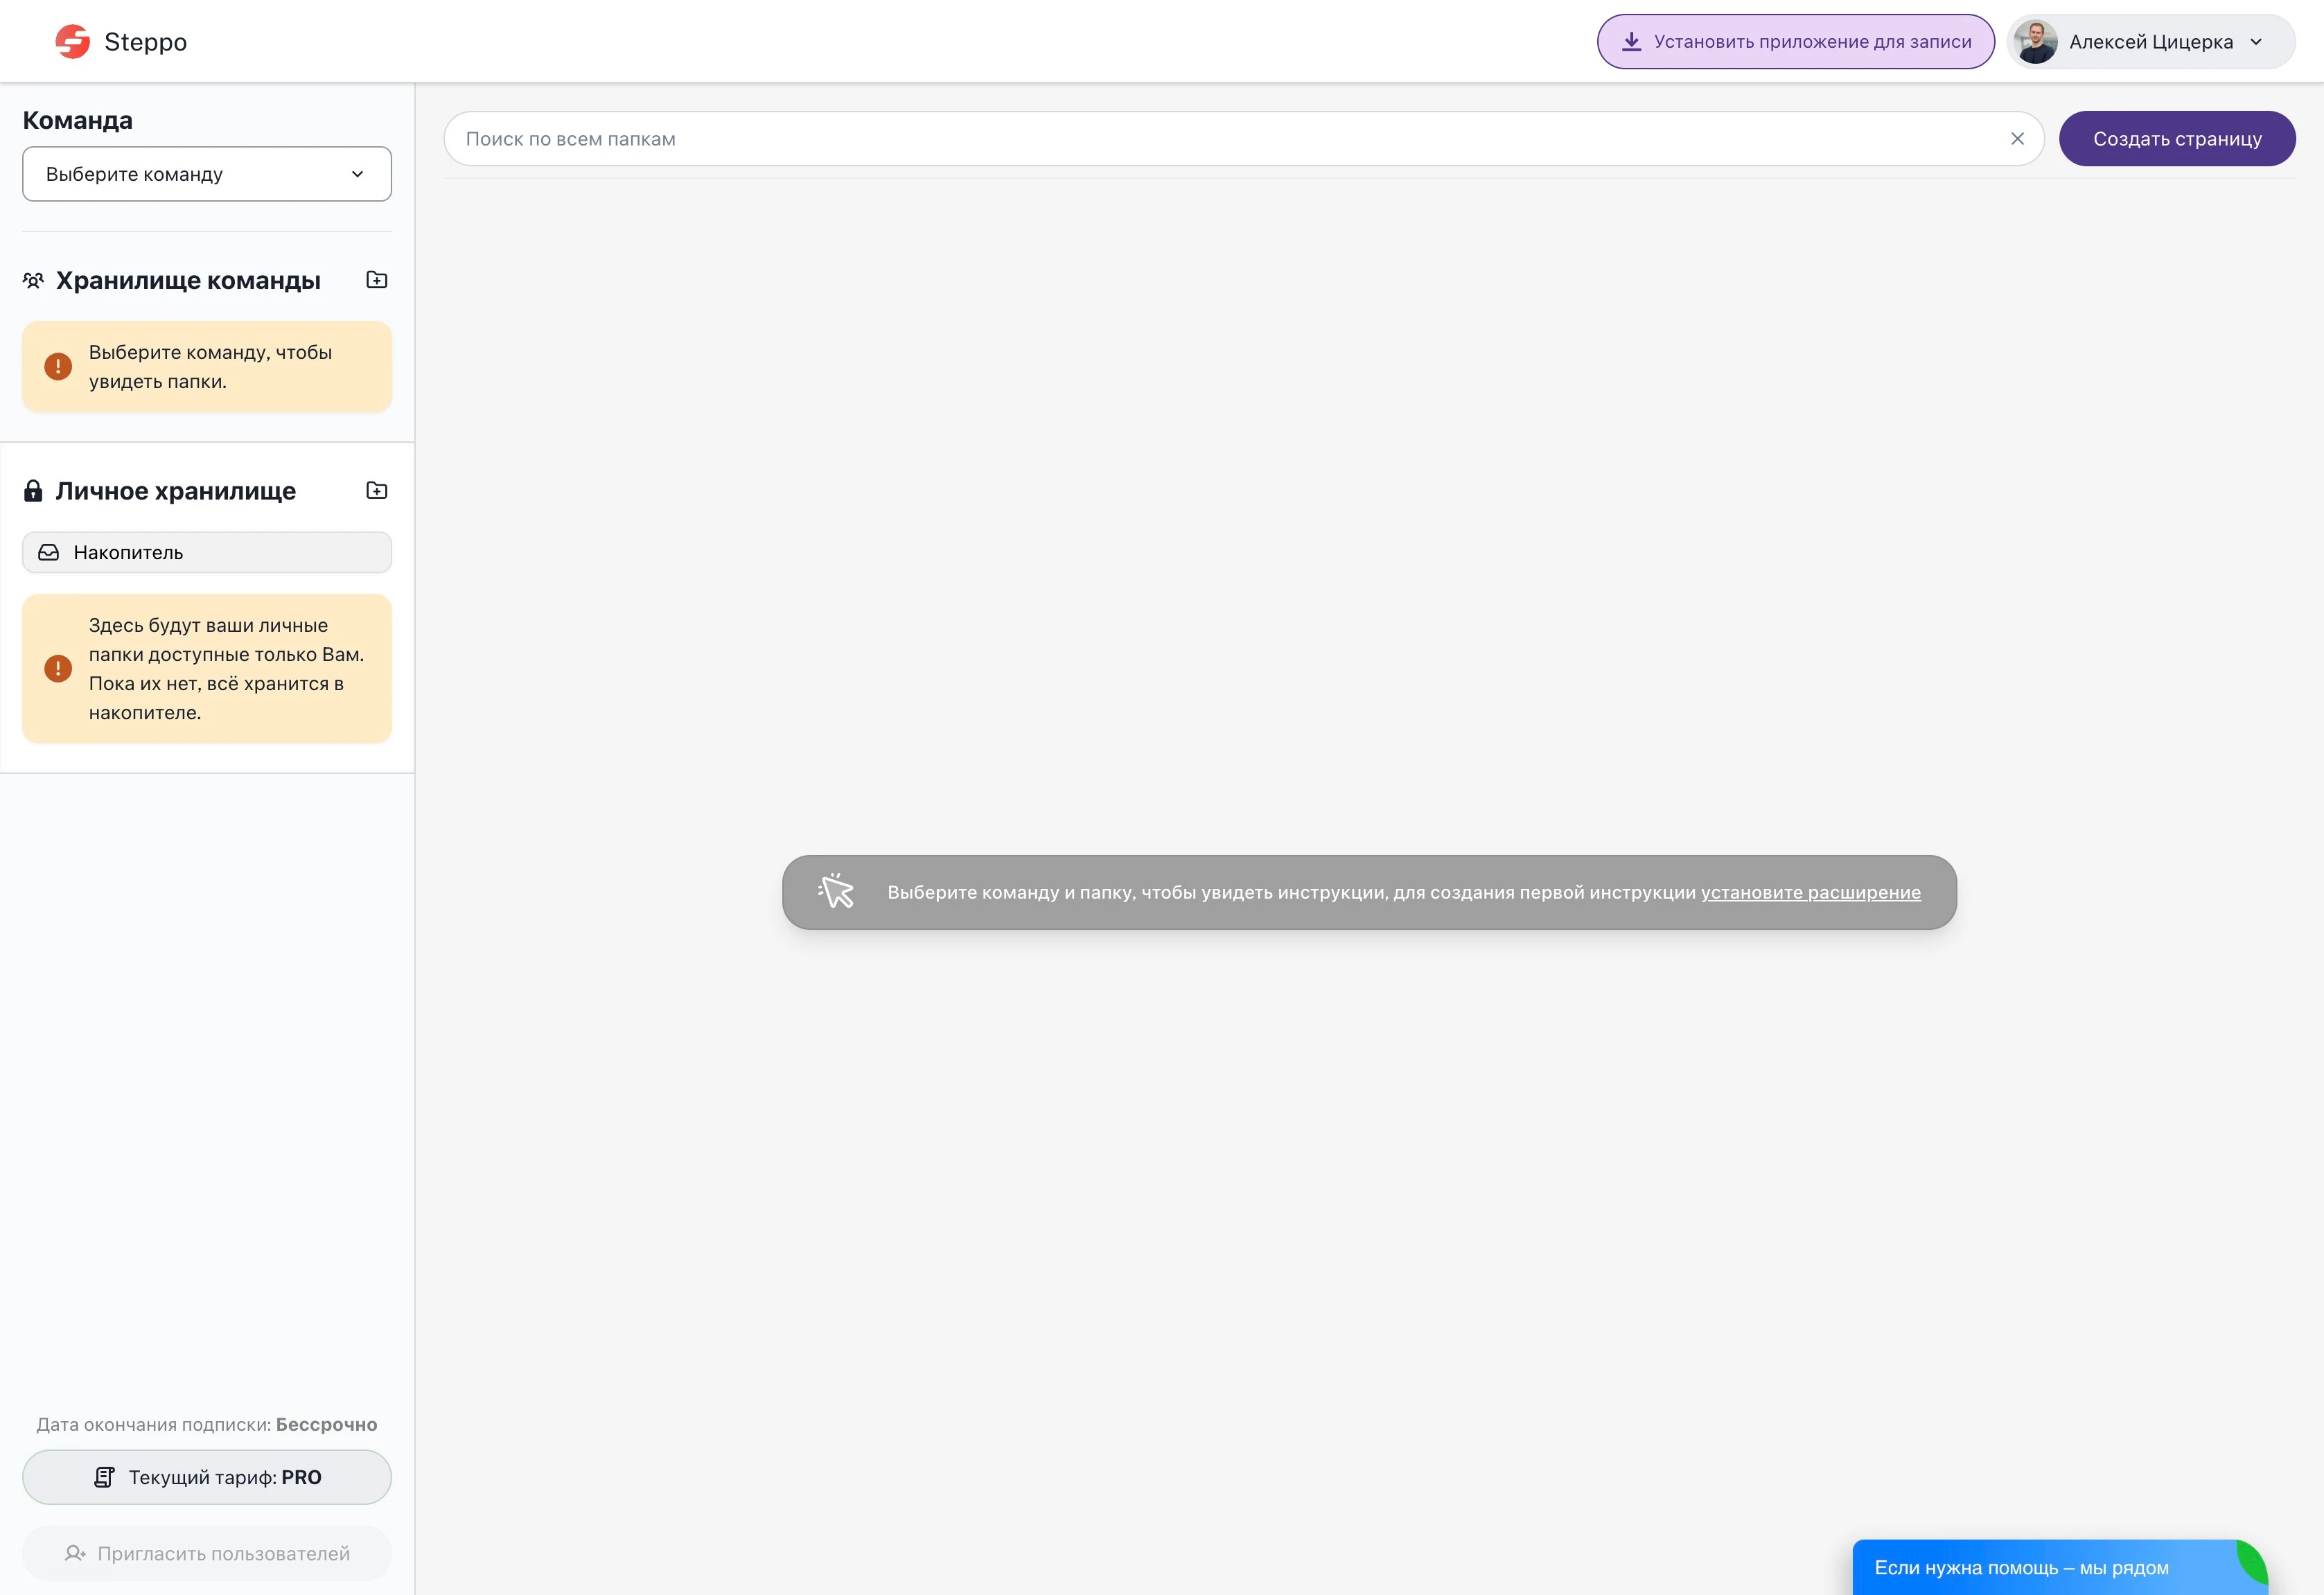The width and height of the screenshot is (2324, 1595).
Task: Click warning icon in team folders notice
Action: pos(58,366)
